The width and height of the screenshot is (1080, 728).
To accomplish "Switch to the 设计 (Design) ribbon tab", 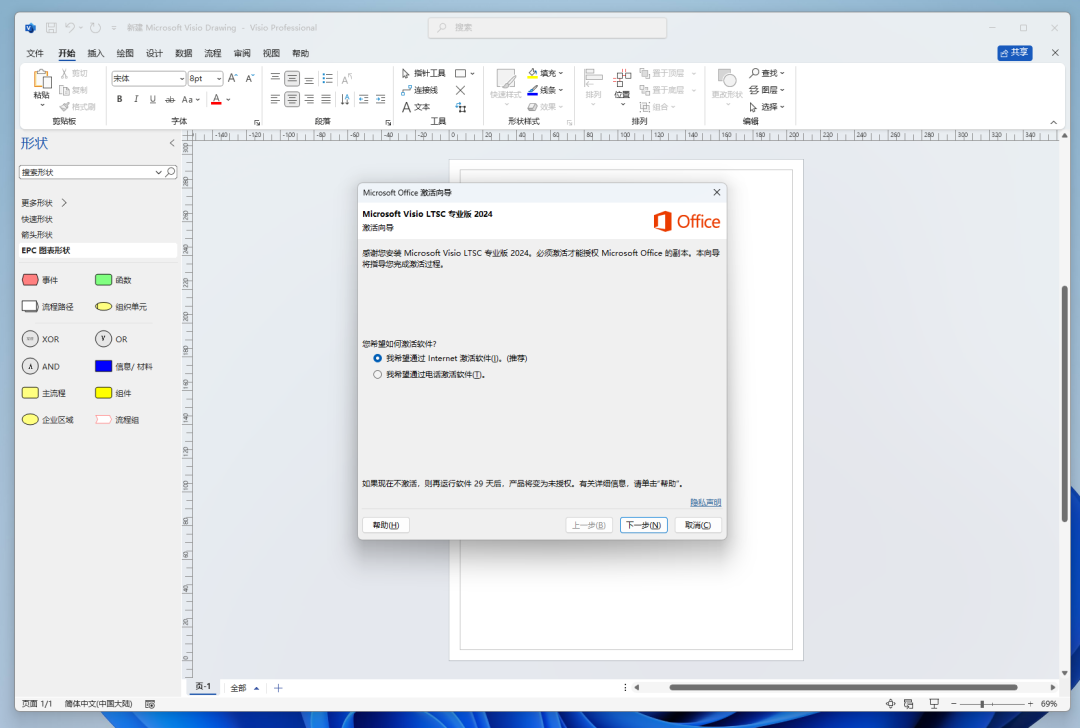I will coord(154,53).
